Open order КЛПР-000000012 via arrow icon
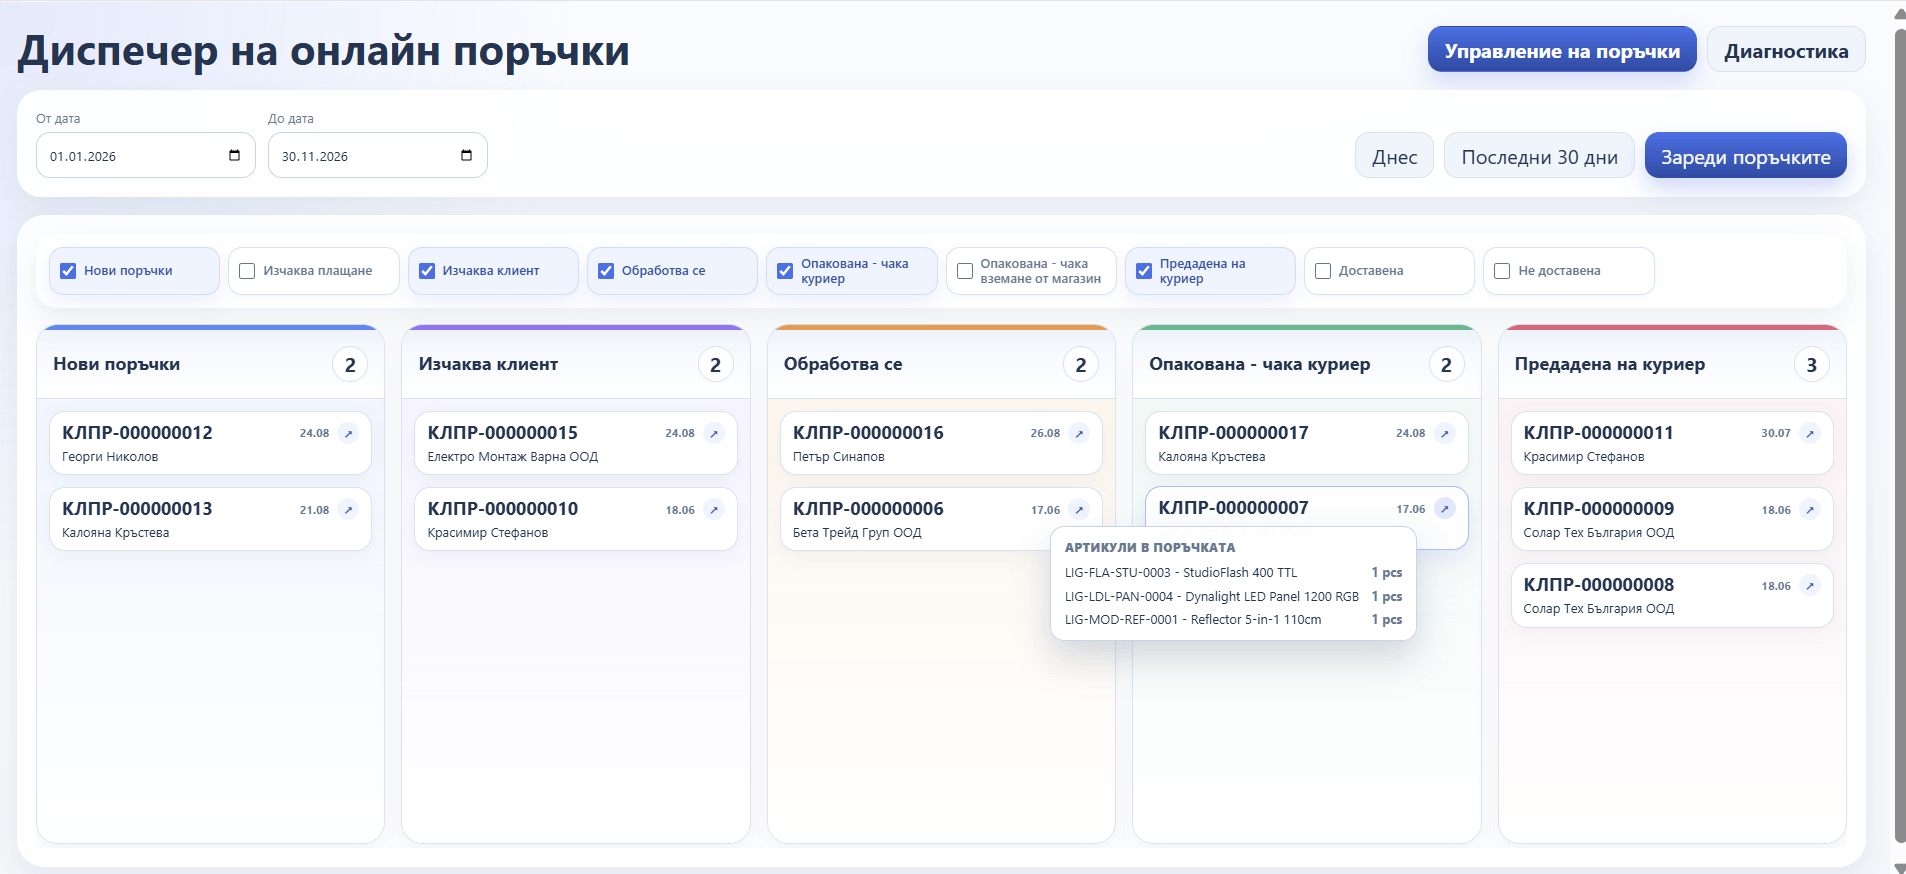The image size is (1906, 874). [348, 433]
